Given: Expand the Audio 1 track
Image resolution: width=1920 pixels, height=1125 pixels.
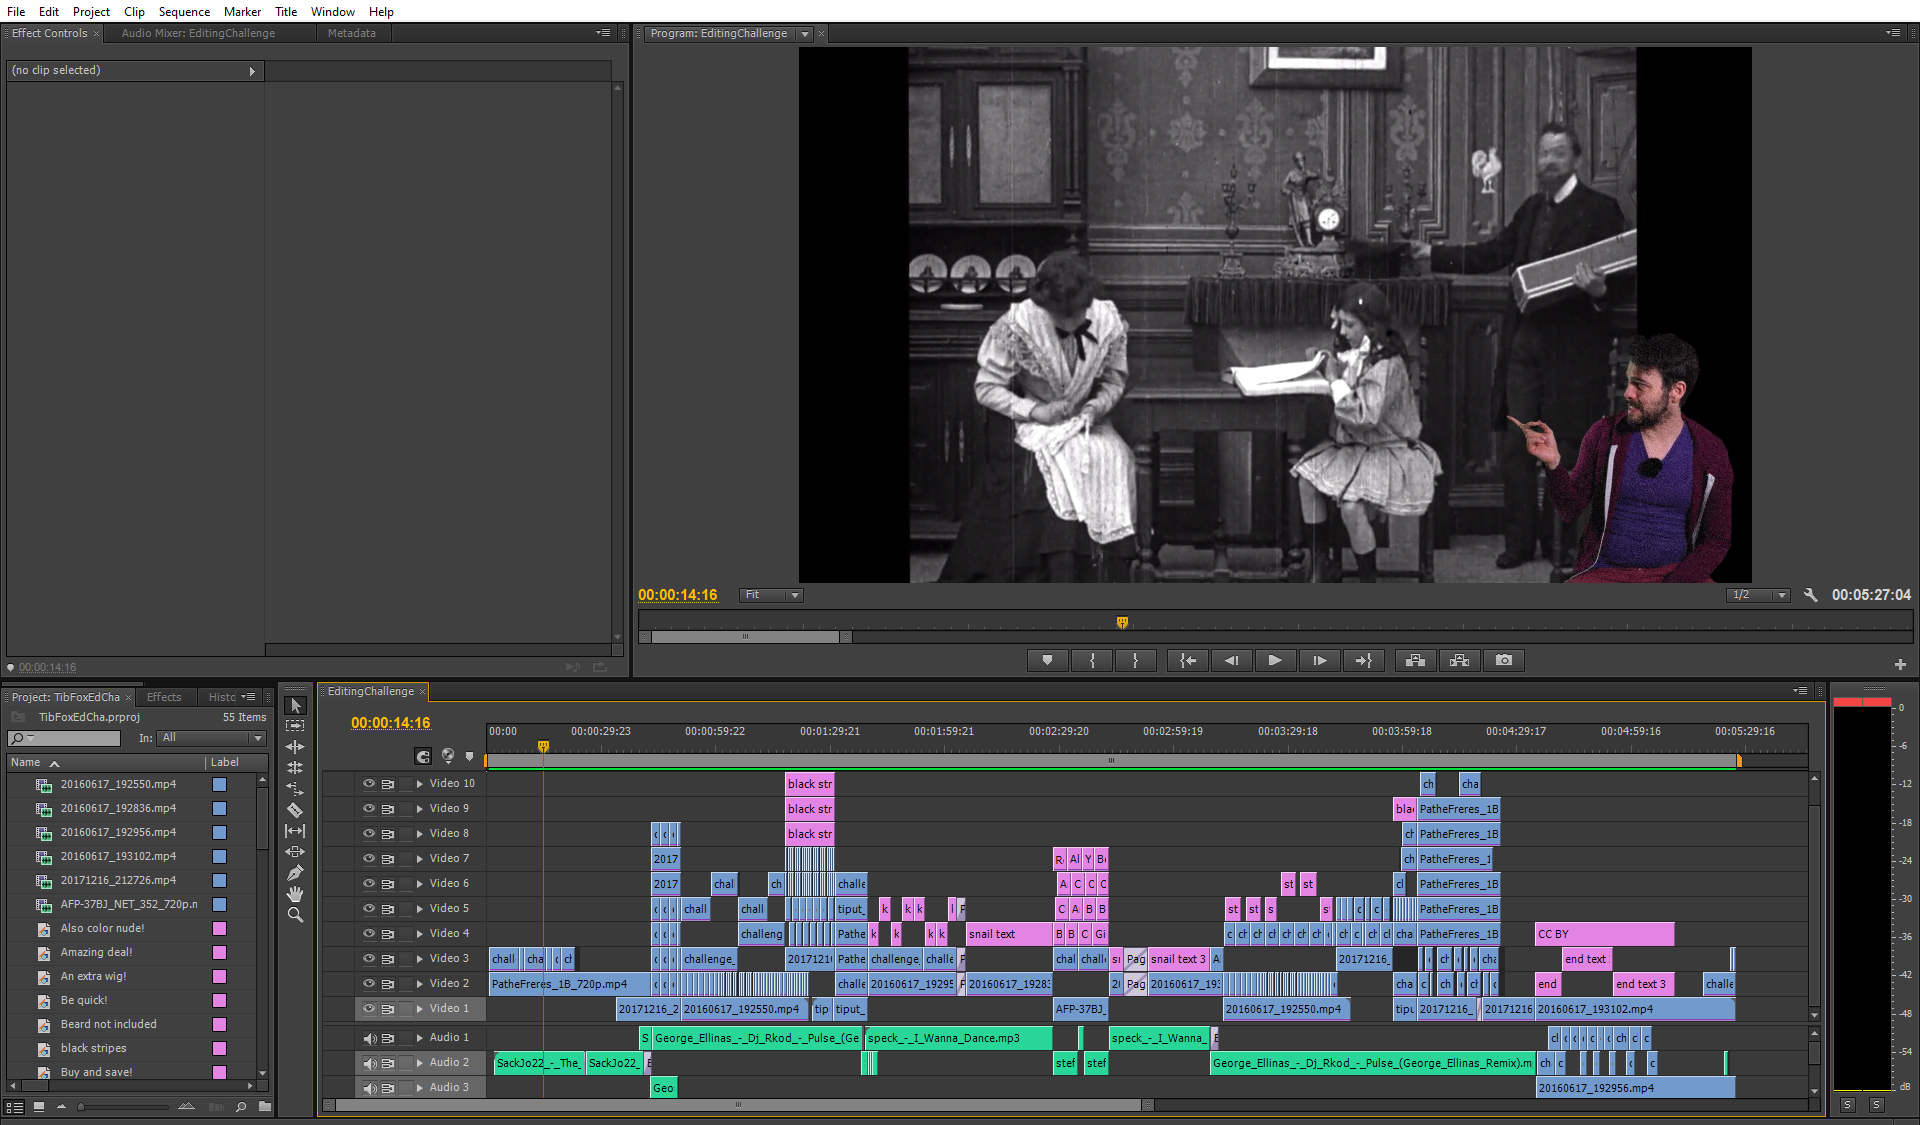Looking at the screenshot, I should (x=420, y=1038).
